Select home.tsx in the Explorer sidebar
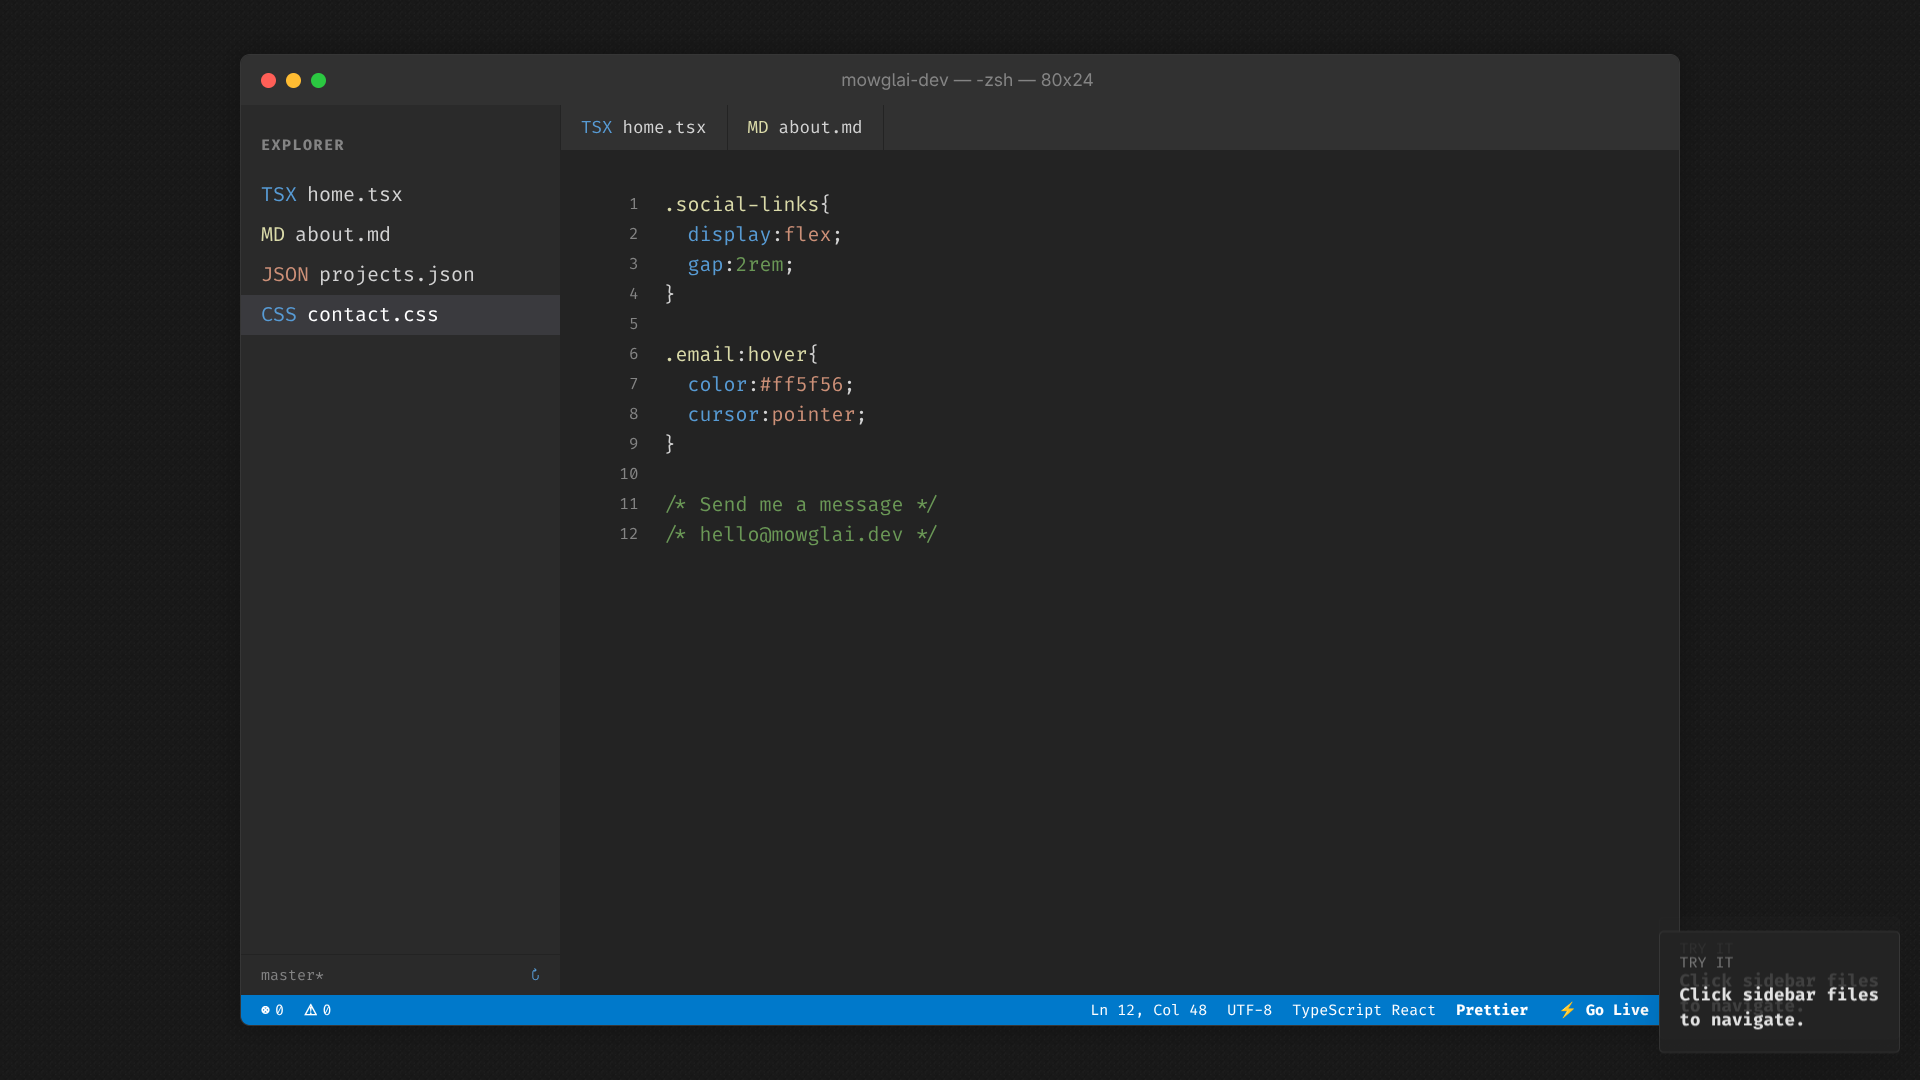 [354, 194]
